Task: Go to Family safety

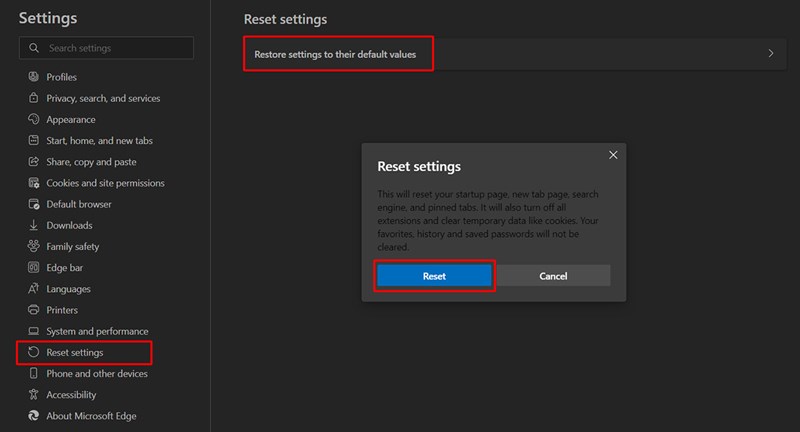Action: (x=72, y=246)
